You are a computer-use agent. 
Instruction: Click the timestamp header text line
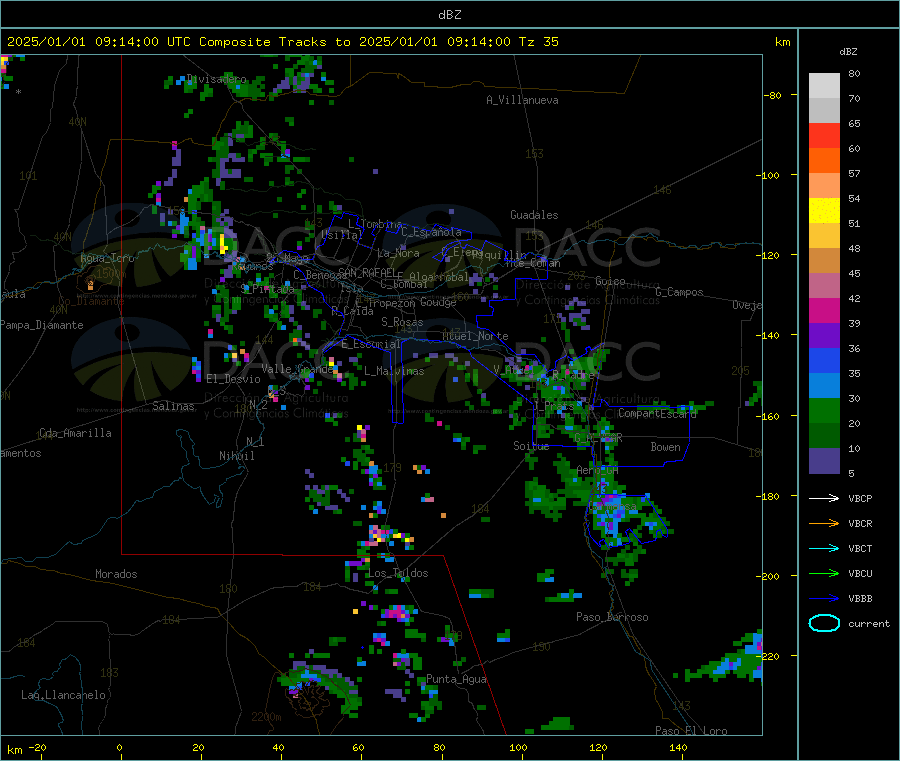282,42
